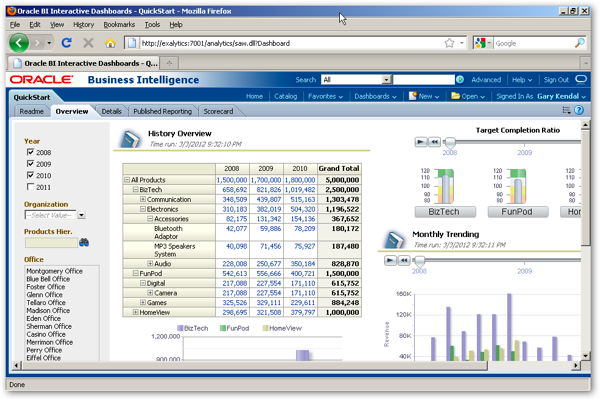The height and width of the screenshot is (400, 600).
Task: Collapse the BizTech row
Action: pyautogui.click(x=135, y=189)
